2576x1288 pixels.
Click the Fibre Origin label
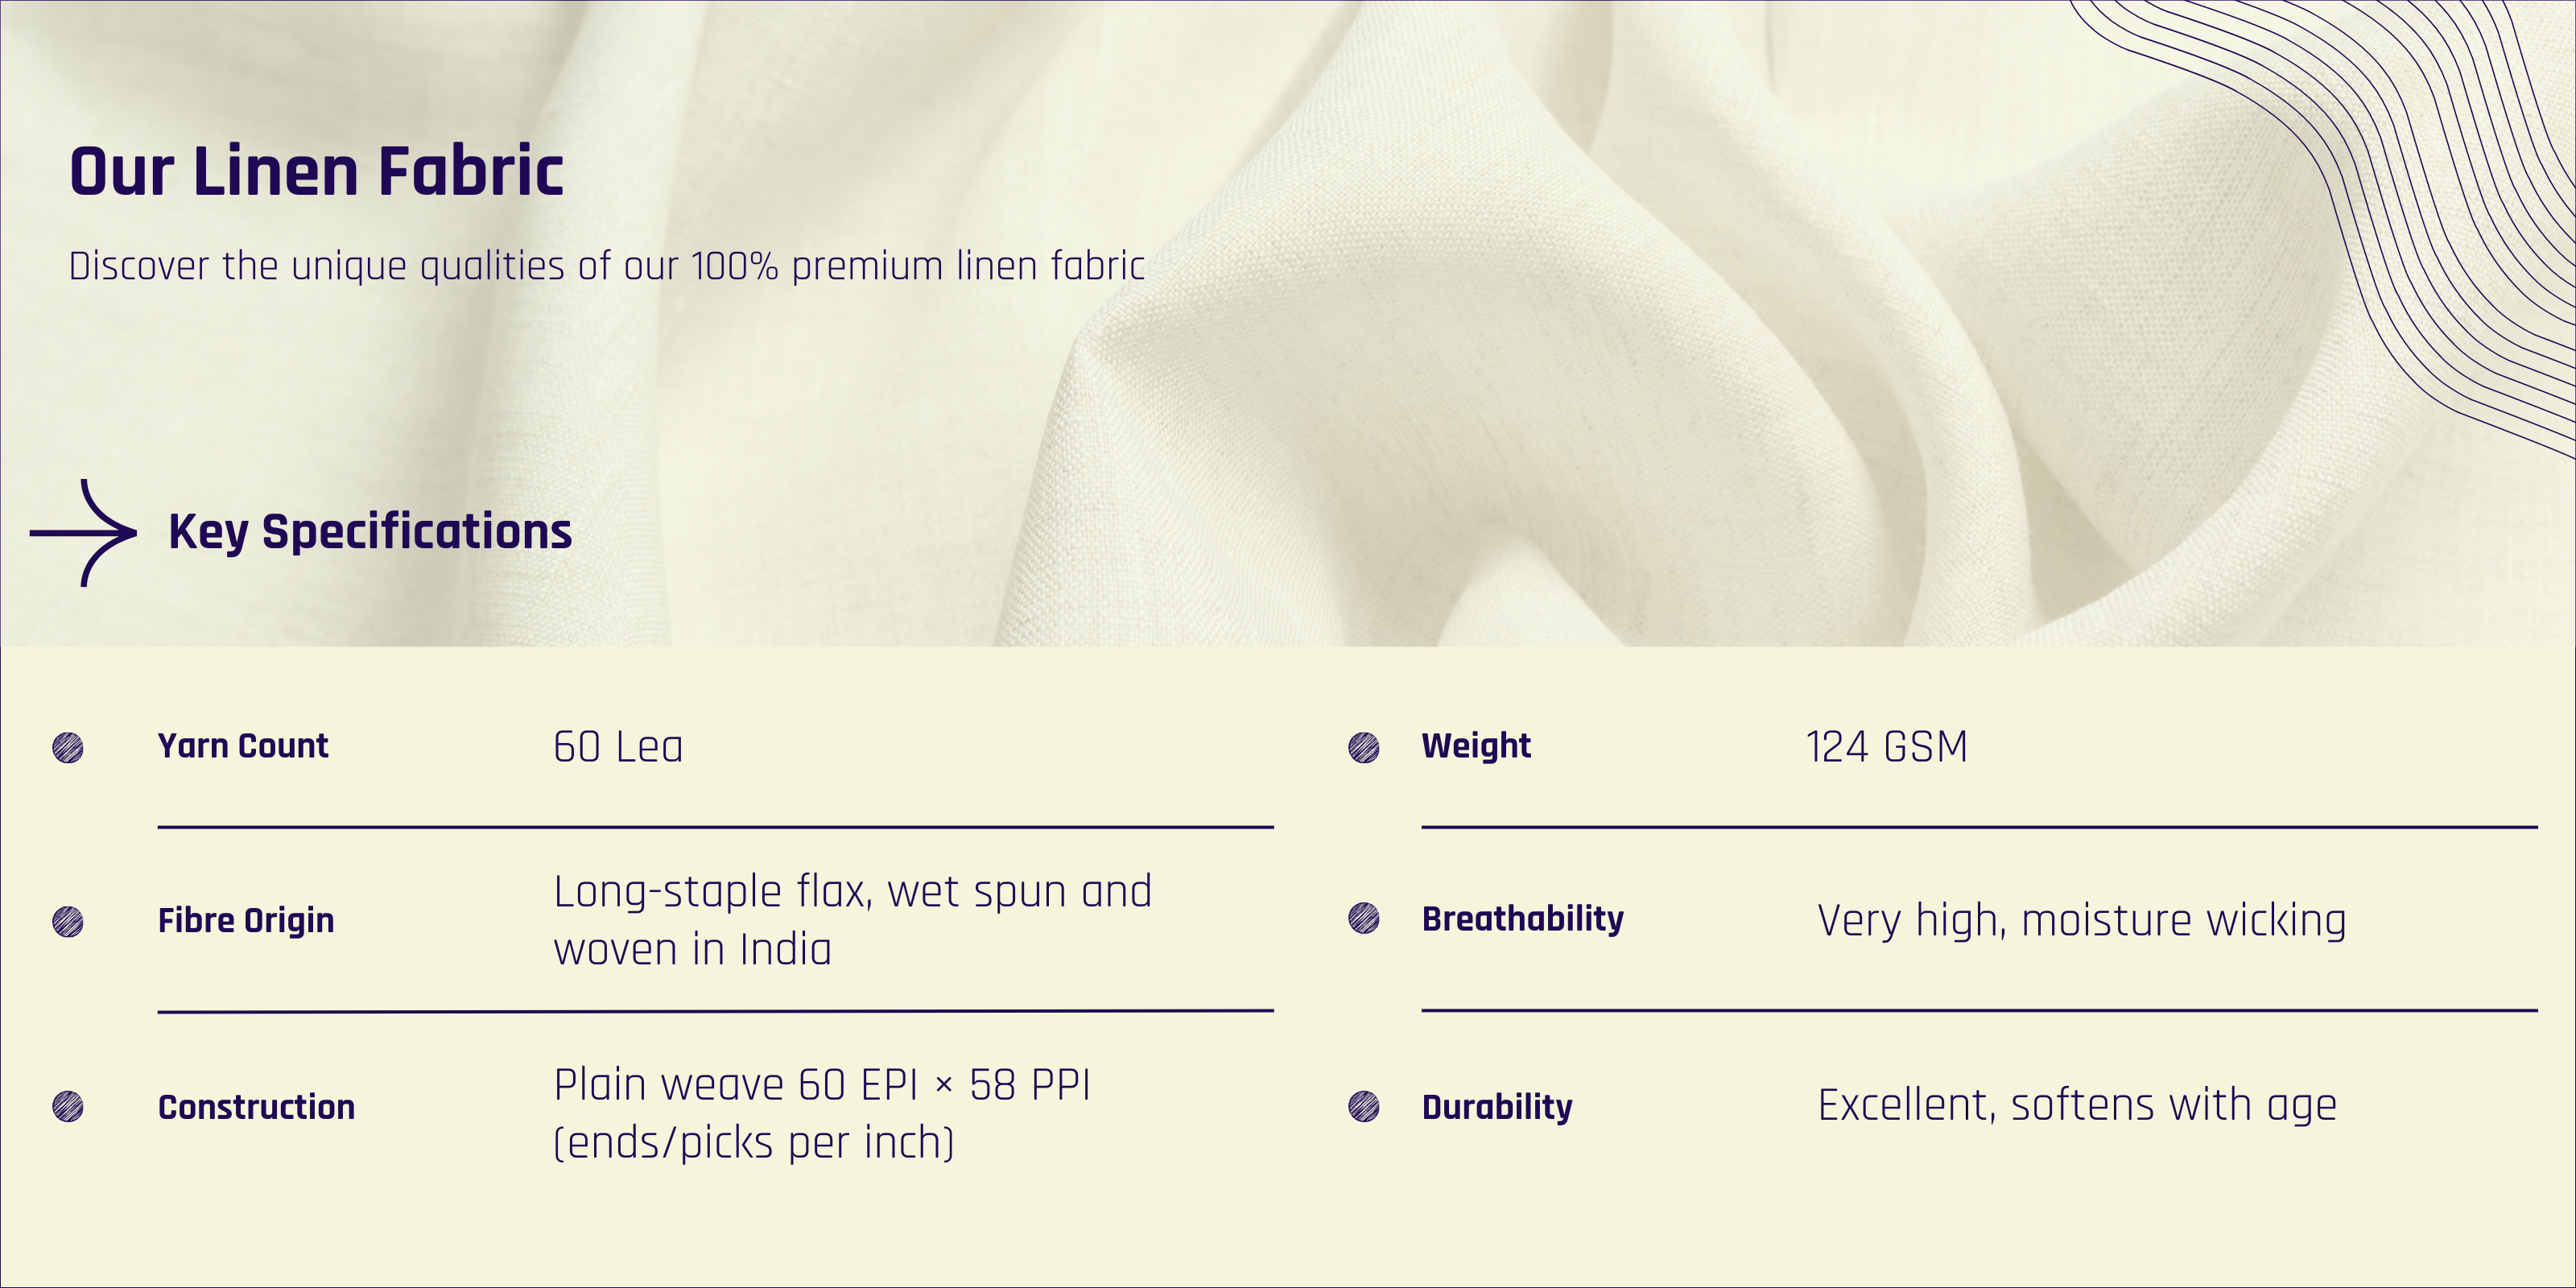246,920
